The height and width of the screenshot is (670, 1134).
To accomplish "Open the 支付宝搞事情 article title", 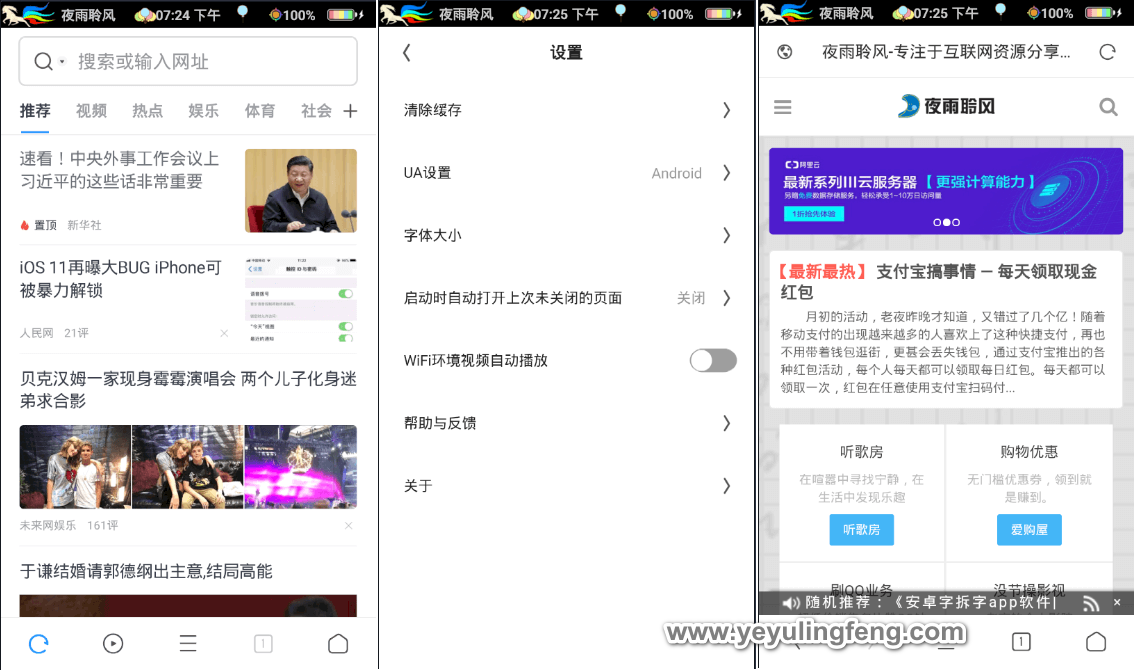I will [x=937, y=281].
